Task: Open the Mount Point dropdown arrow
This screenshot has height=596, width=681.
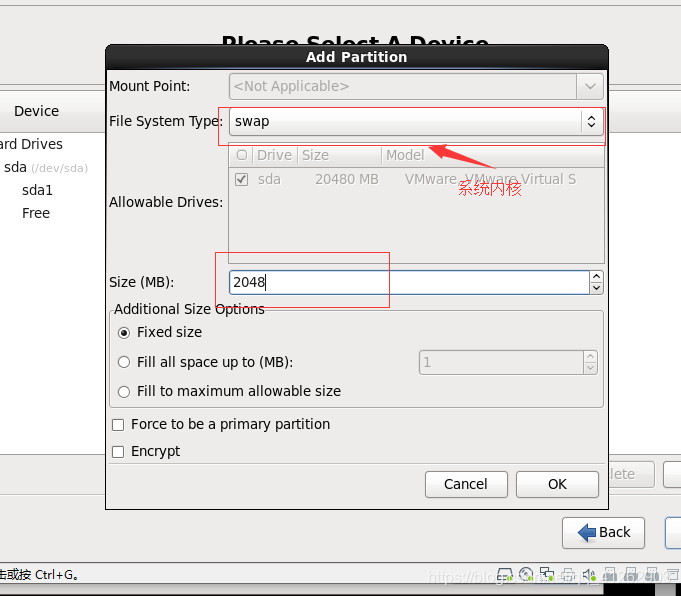Action: pyautogui.click(x=590, y=86)
